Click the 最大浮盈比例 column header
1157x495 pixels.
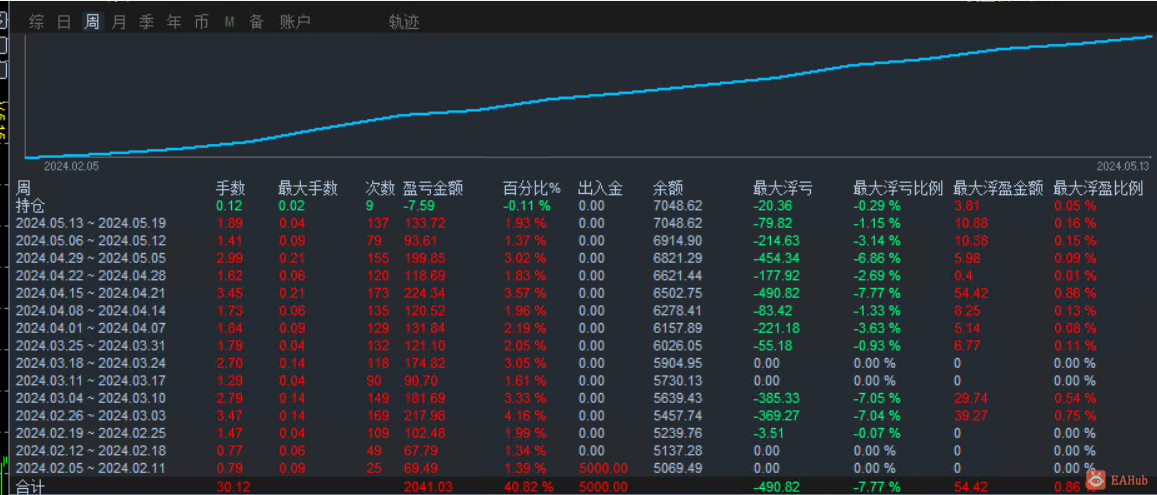click(x=1098, y=189)
